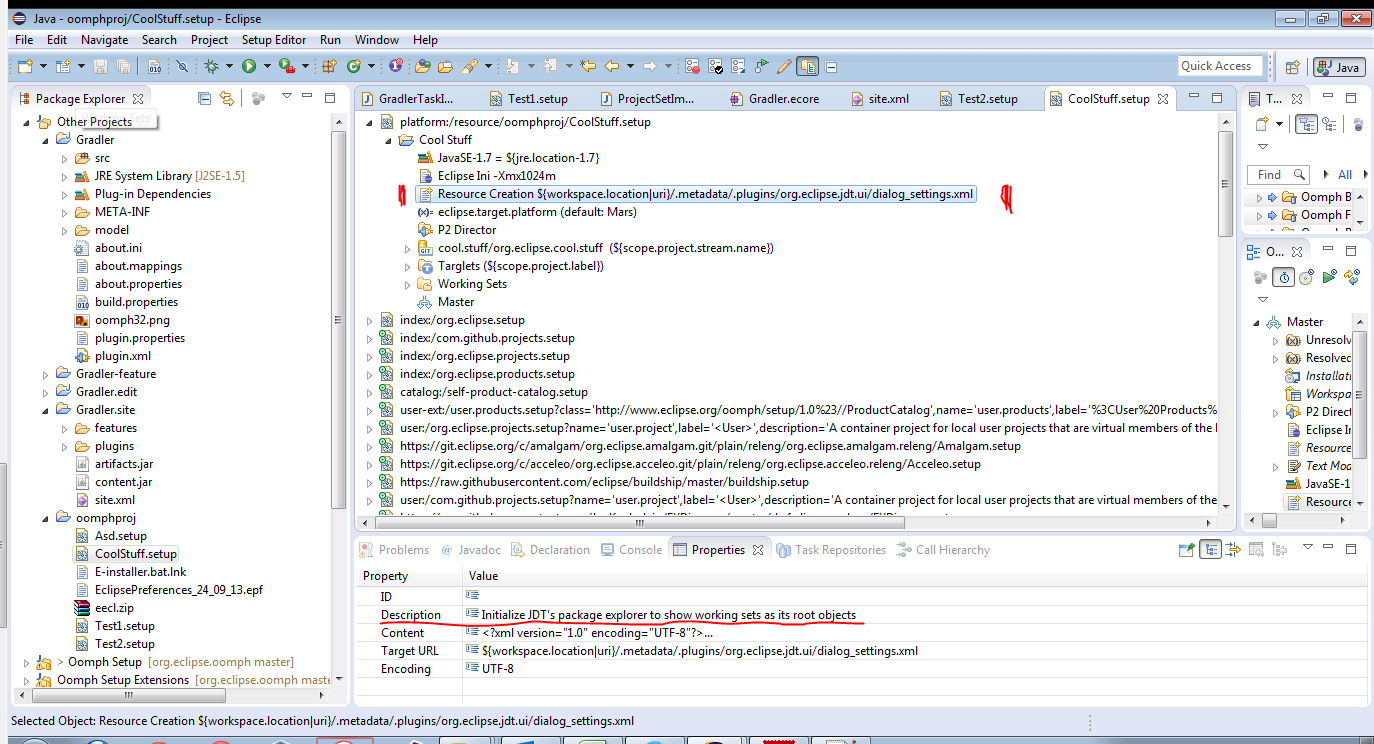Screen dimensions: 1374x744
Task: Click green play icon in Outline toolbar
Action: (x=1329, y=277)
